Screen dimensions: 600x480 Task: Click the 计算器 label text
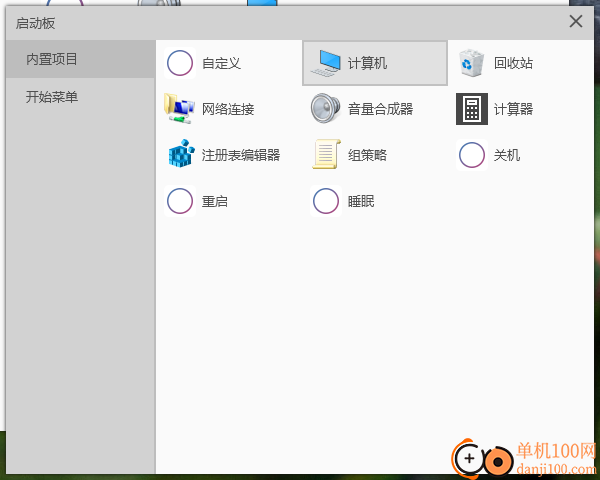click(513, 109)
